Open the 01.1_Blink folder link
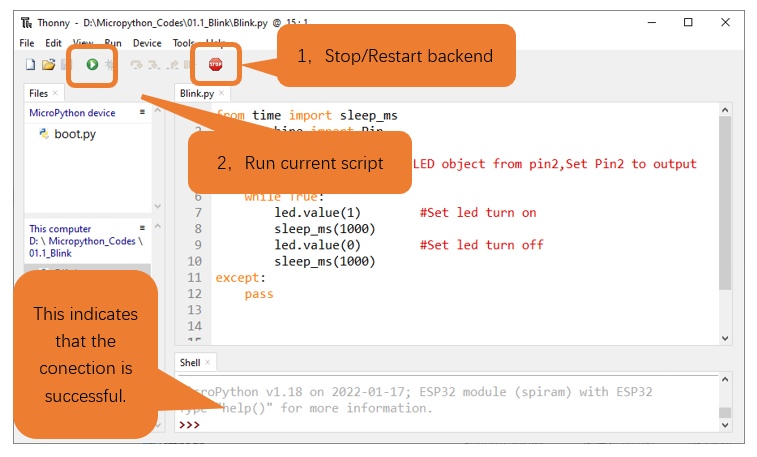Screen dimensions: 757x457 pyautogui.click(x=50, y=253)
